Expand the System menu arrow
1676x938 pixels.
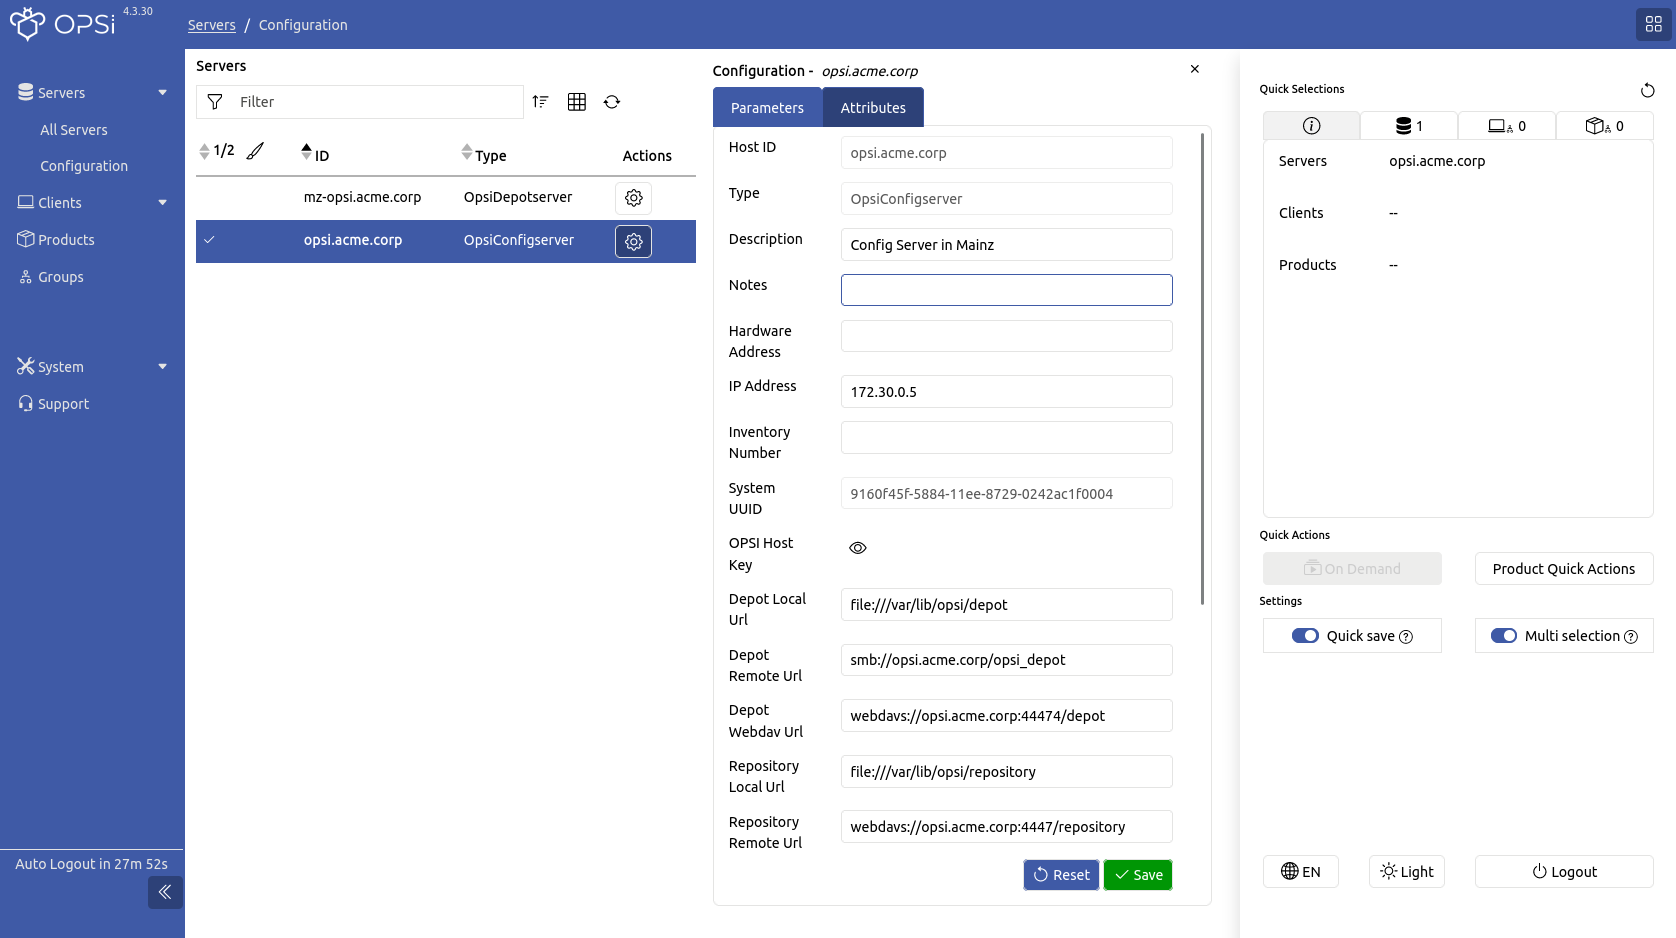162,367
